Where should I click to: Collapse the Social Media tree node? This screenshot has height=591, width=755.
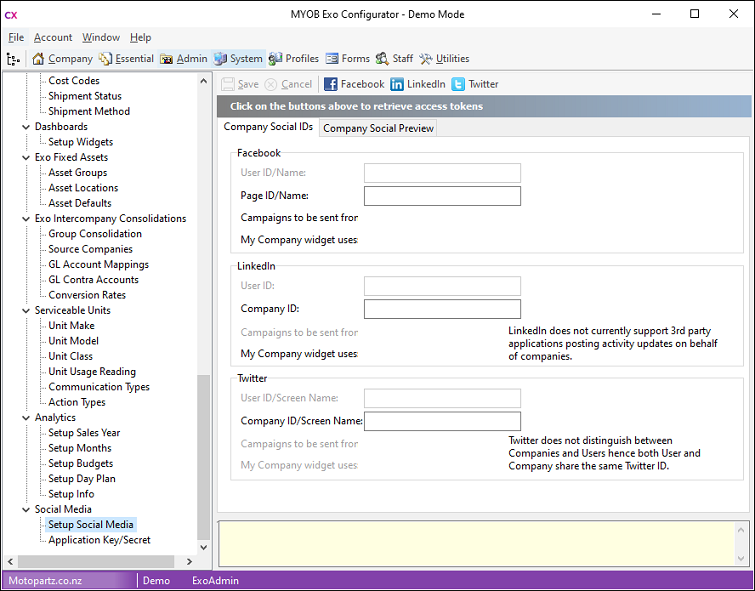(x=26, y=510)
